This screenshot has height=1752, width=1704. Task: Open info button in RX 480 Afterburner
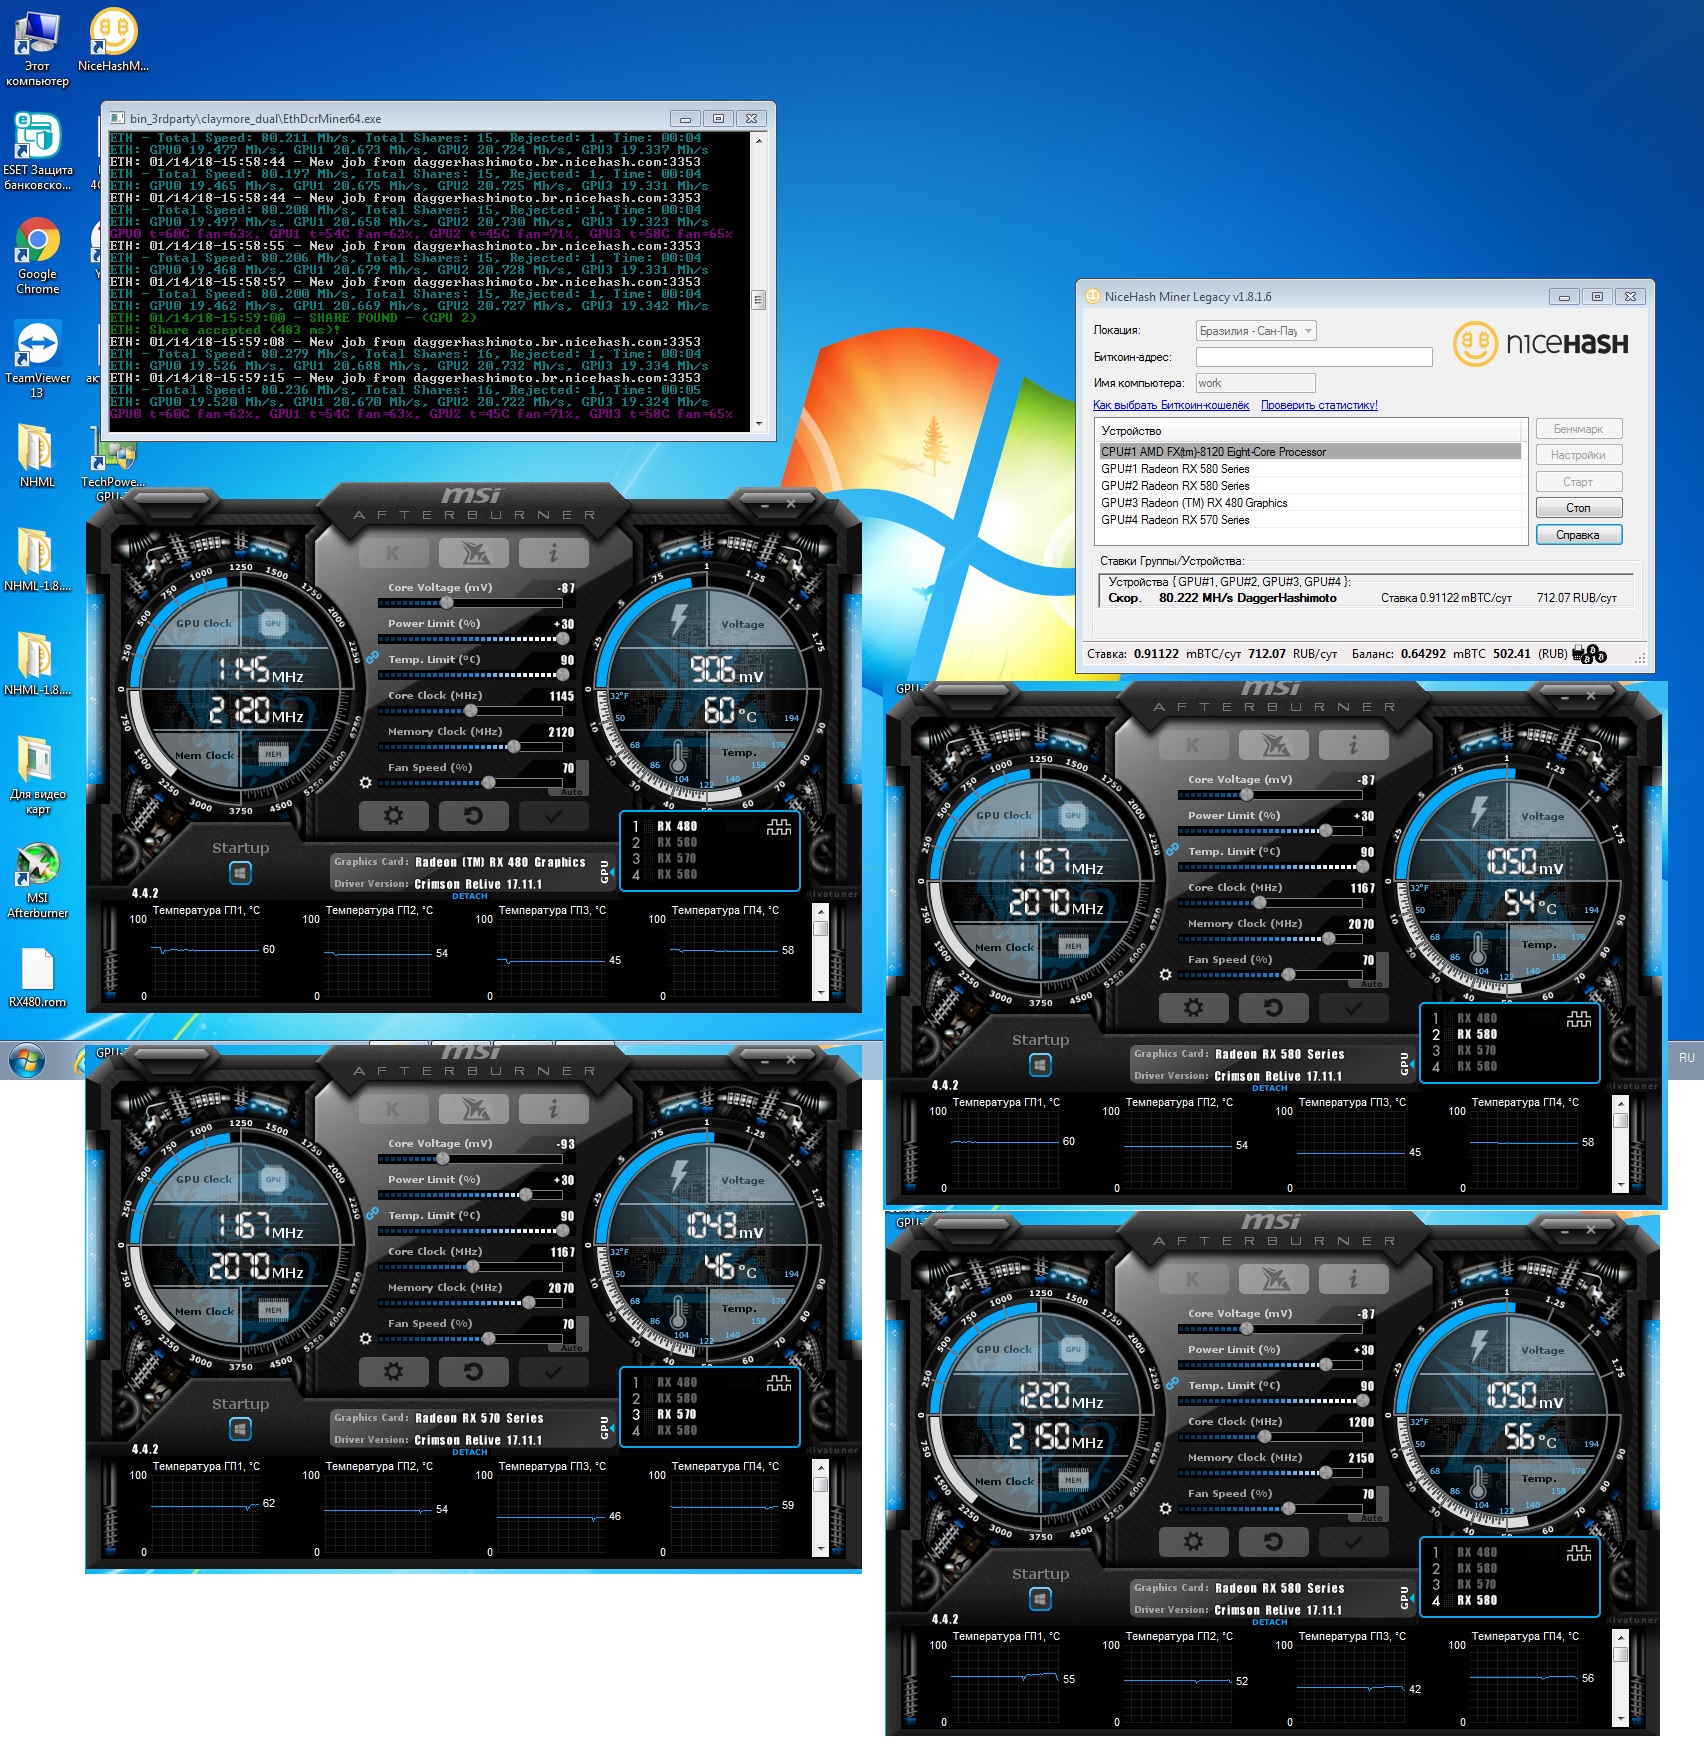(x=553, y=553)
